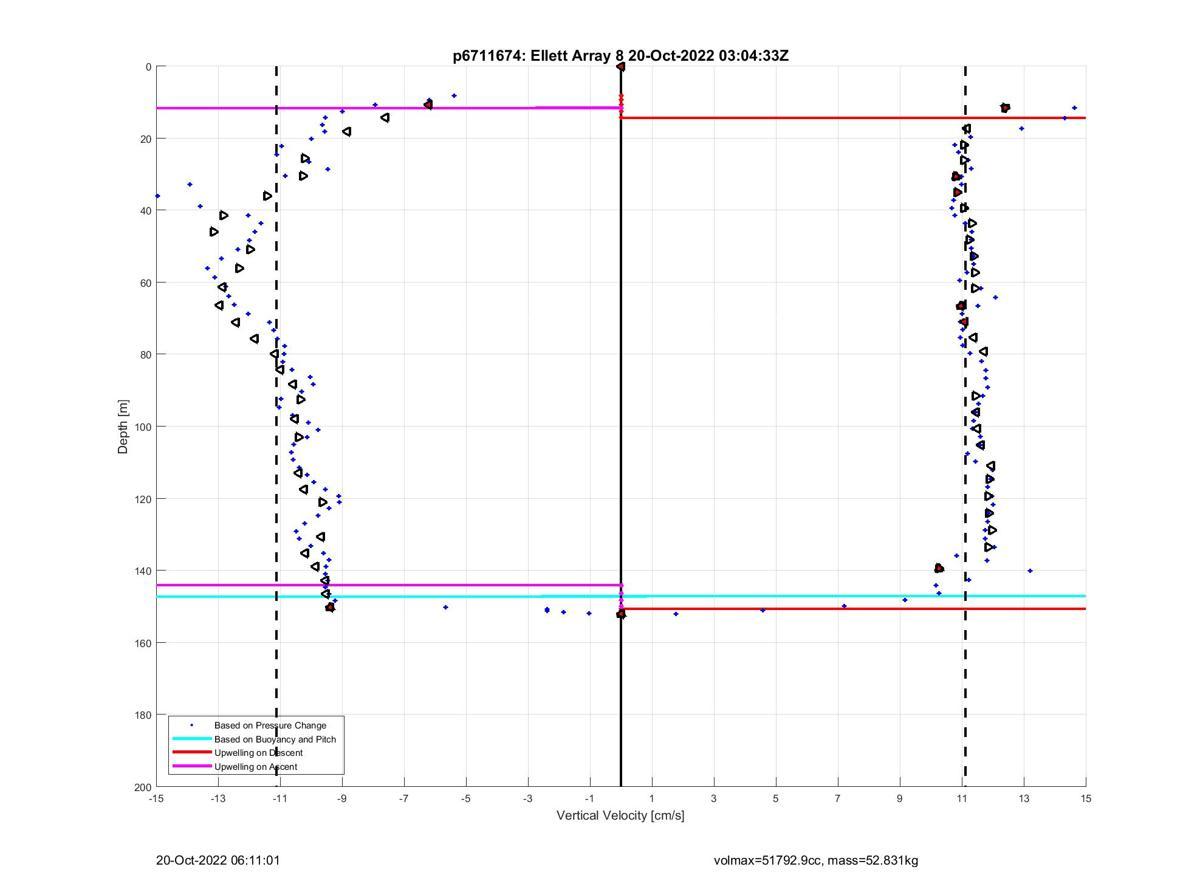The image size is (1200, 885).
Task: Click x-axis tick label '9'
Action: tap(900, 798)
